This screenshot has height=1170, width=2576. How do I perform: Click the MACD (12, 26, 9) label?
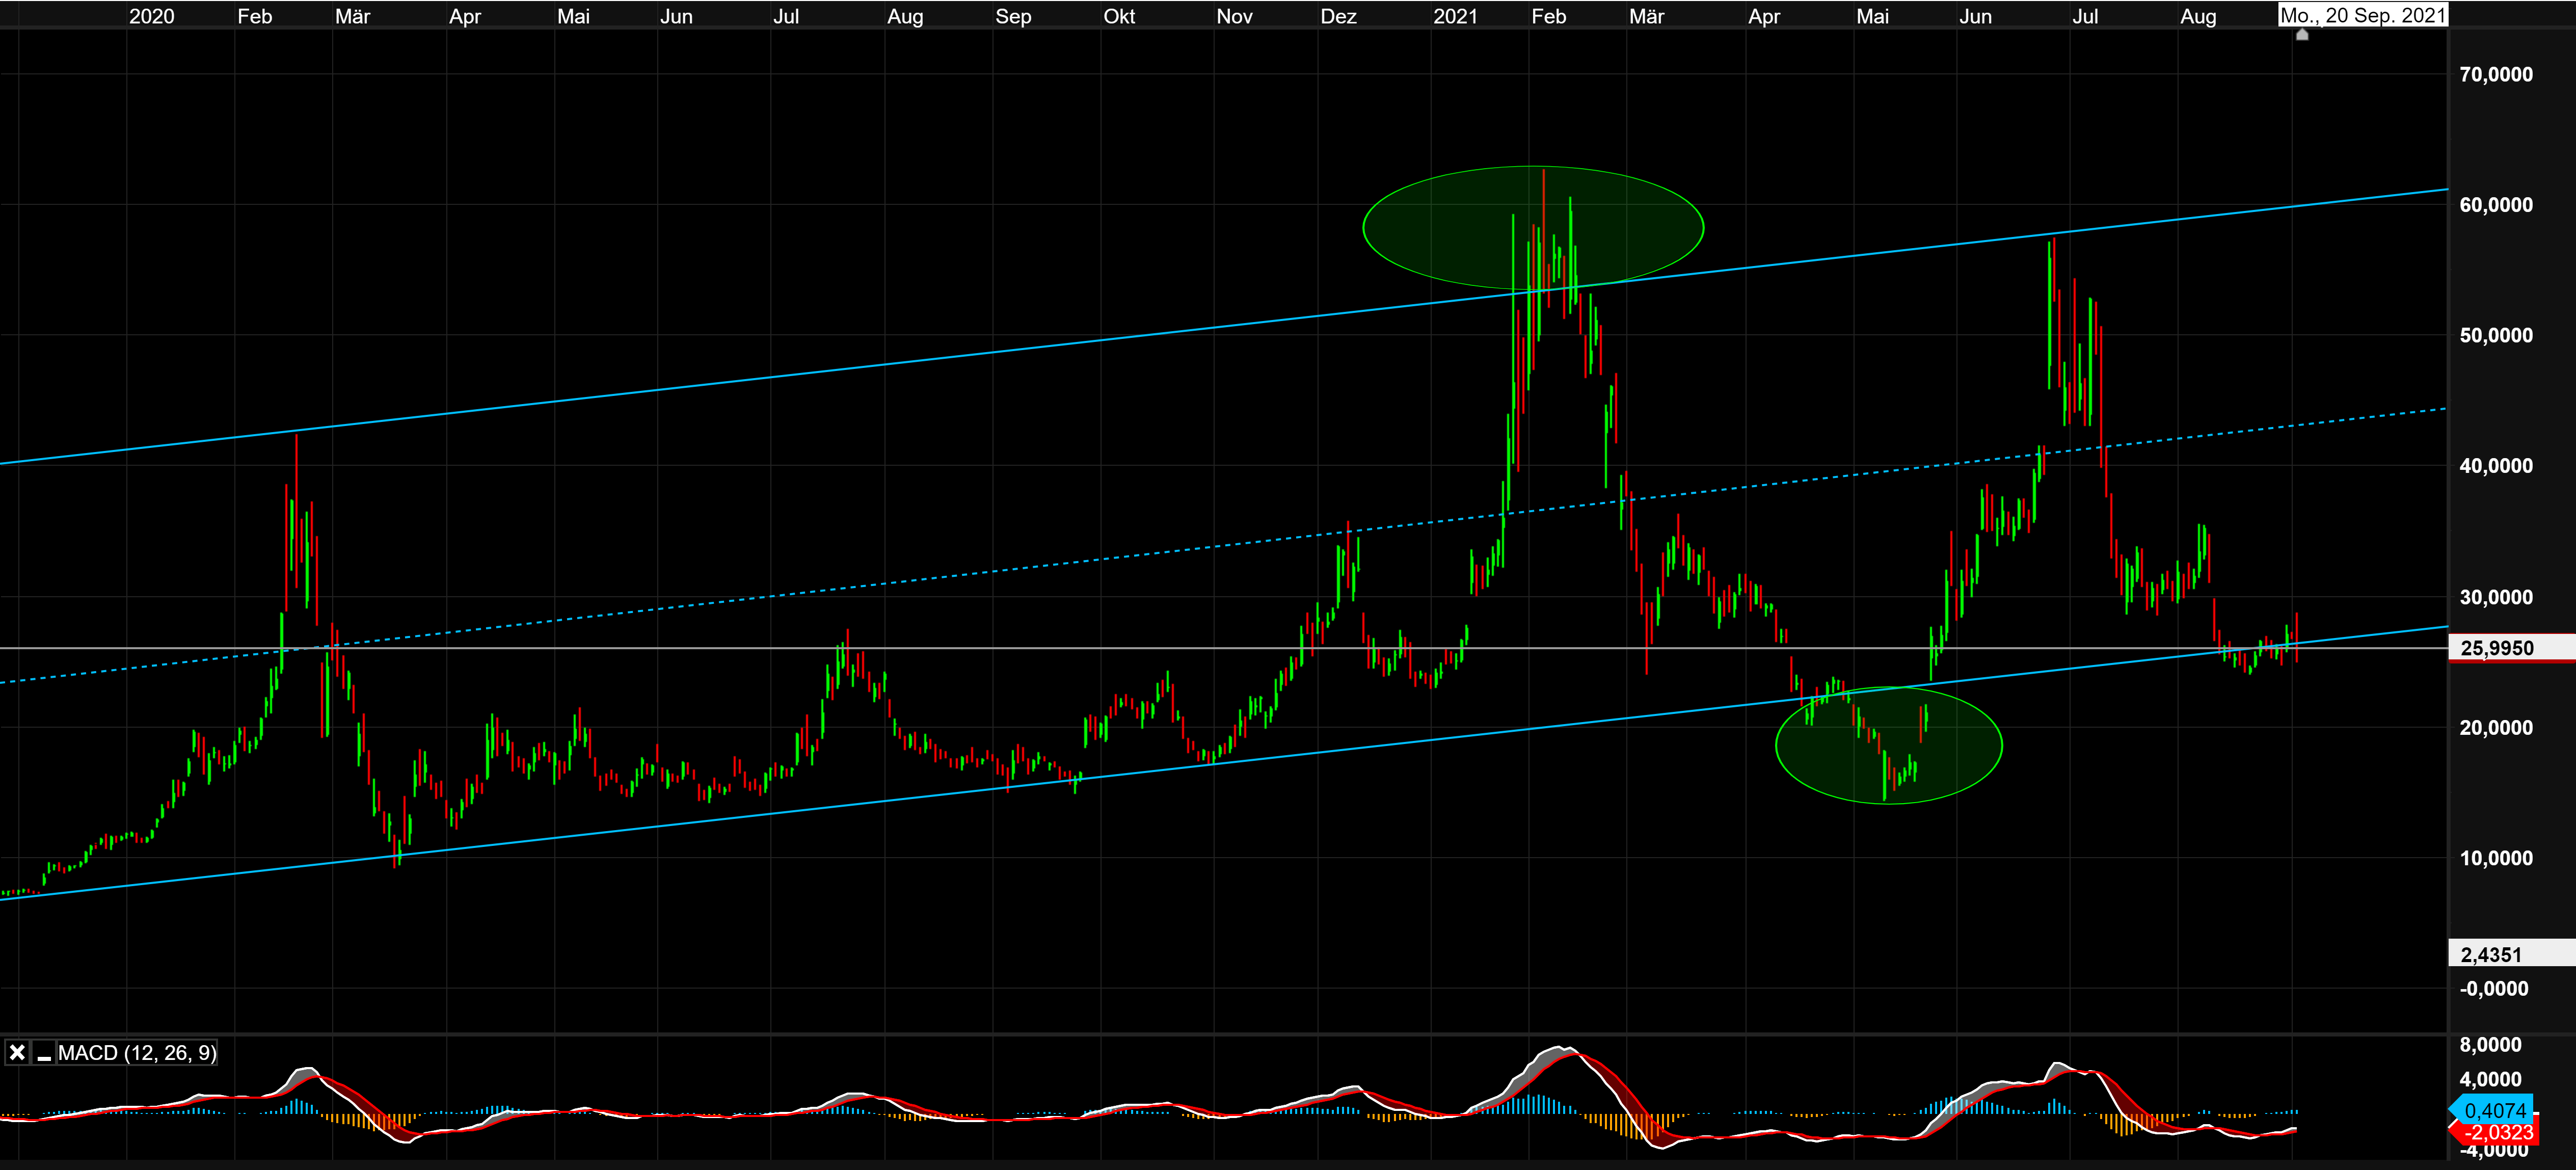(137, 1052)
